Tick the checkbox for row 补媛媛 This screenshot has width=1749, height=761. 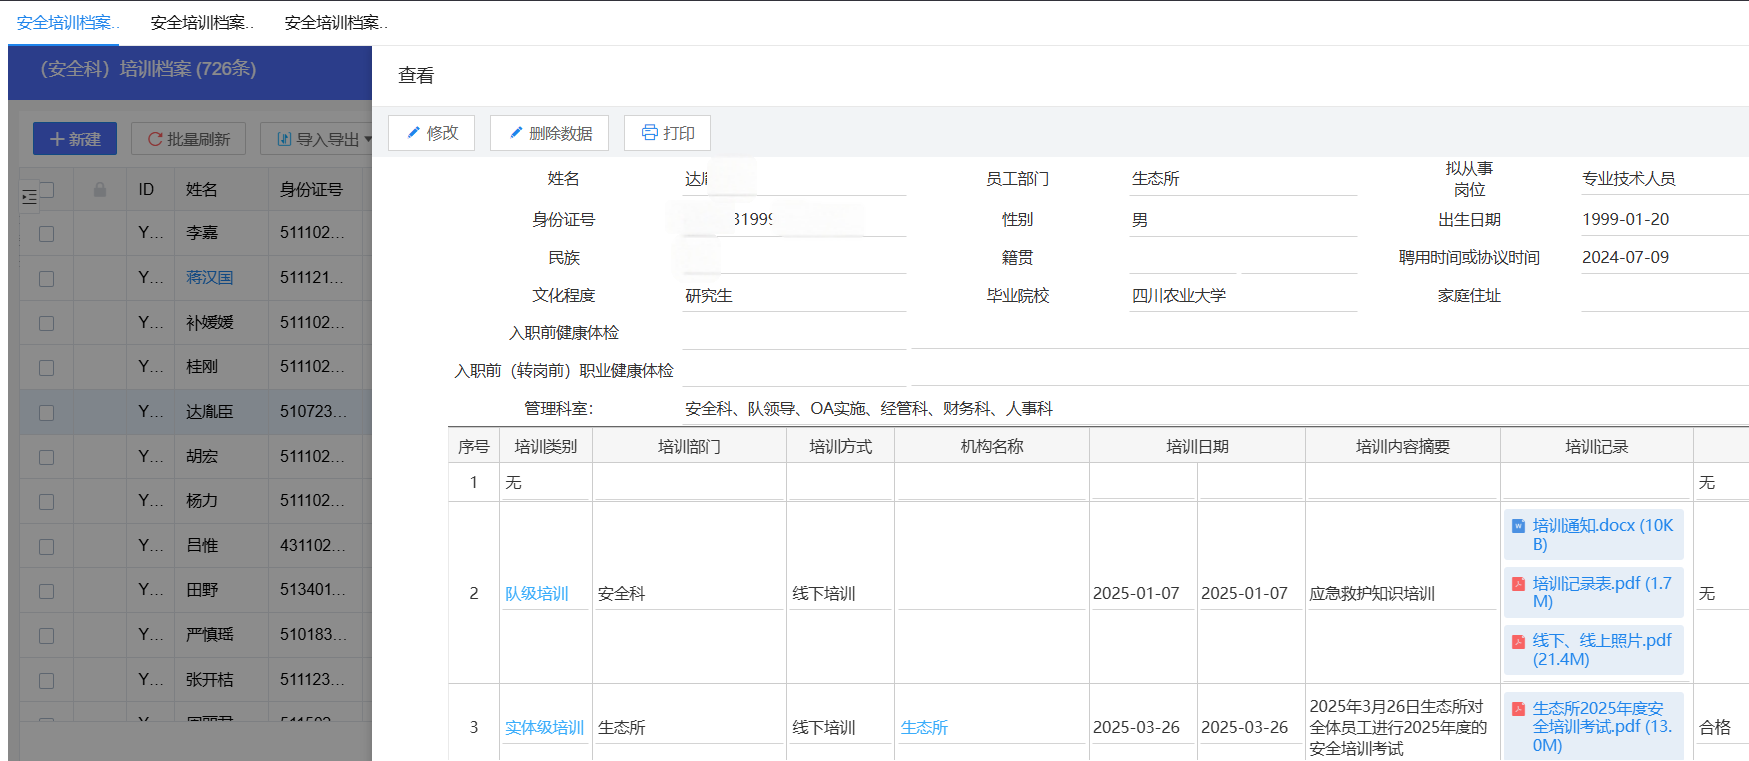click(x=46, y=323)
